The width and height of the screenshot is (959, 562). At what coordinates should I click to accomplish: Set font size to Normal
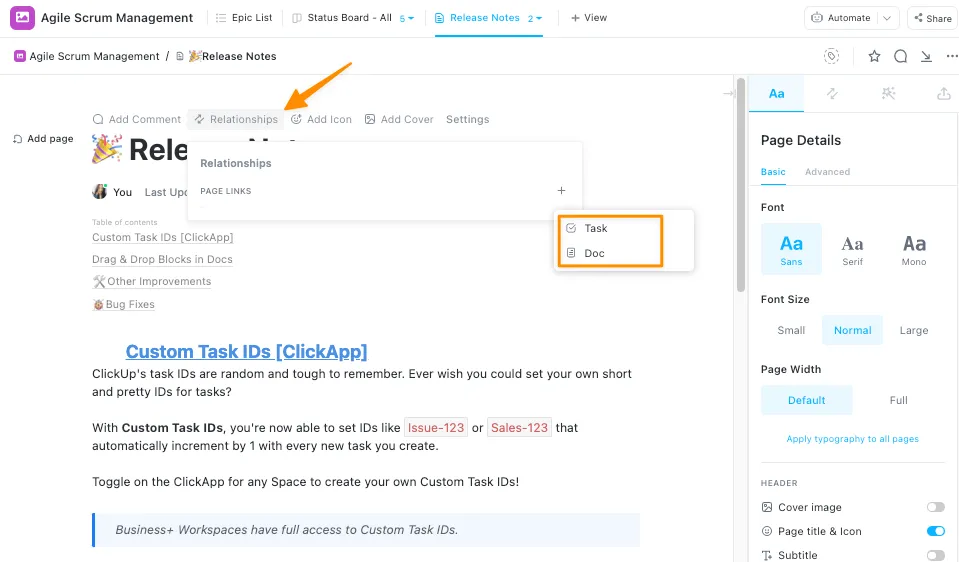pos(853,330)
